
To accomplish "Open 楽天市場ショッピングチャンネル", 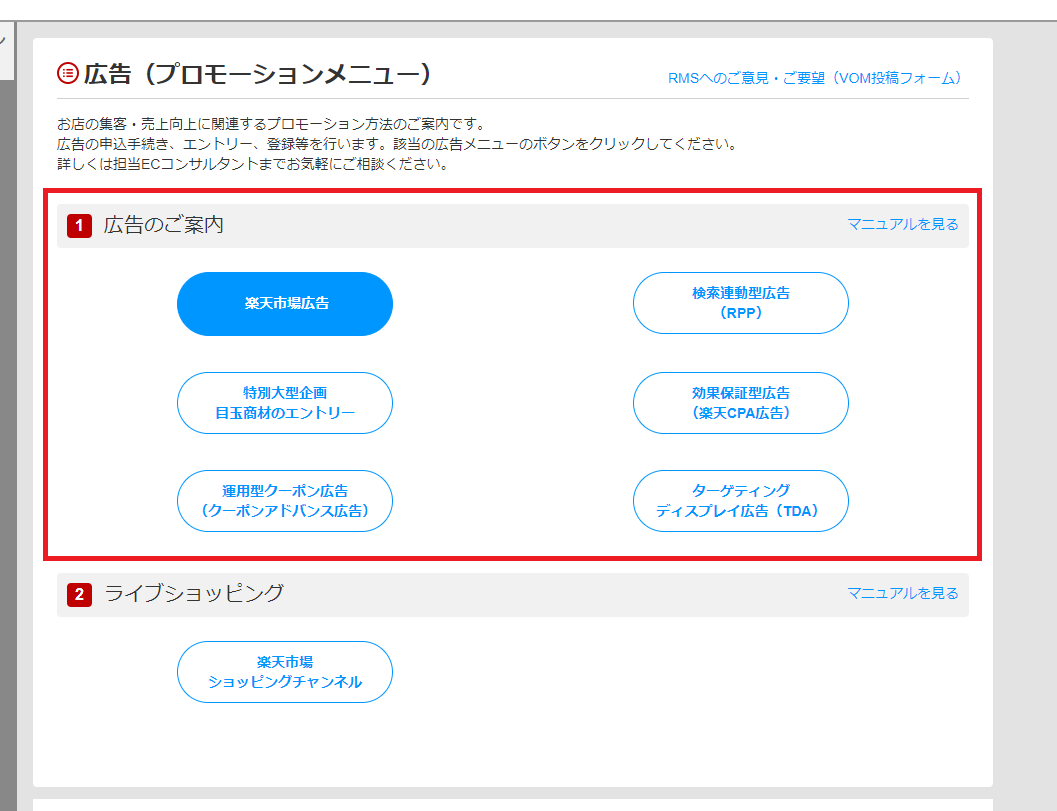I will pos(285,672).
